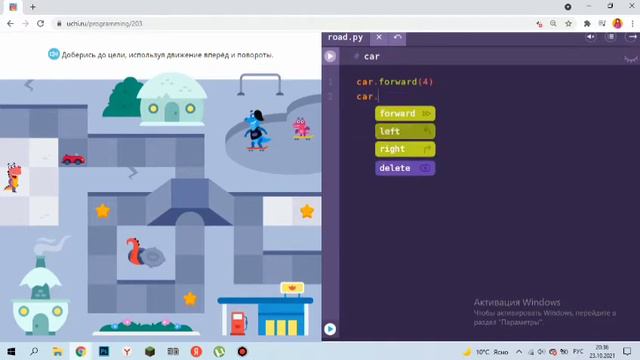Reload the page

pos(40,24)
